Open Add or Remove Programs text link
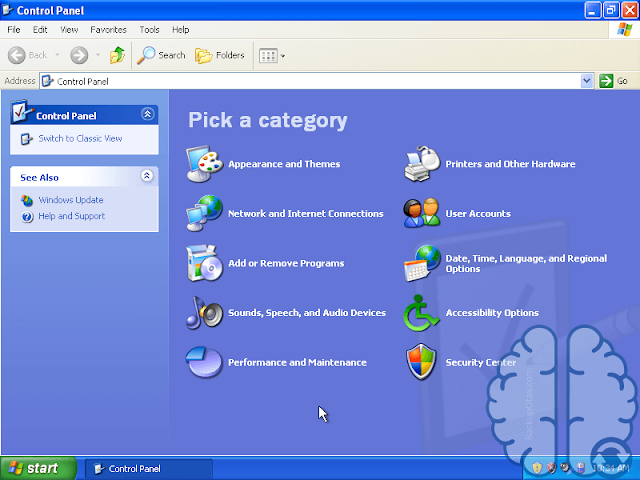 [286, 263]
